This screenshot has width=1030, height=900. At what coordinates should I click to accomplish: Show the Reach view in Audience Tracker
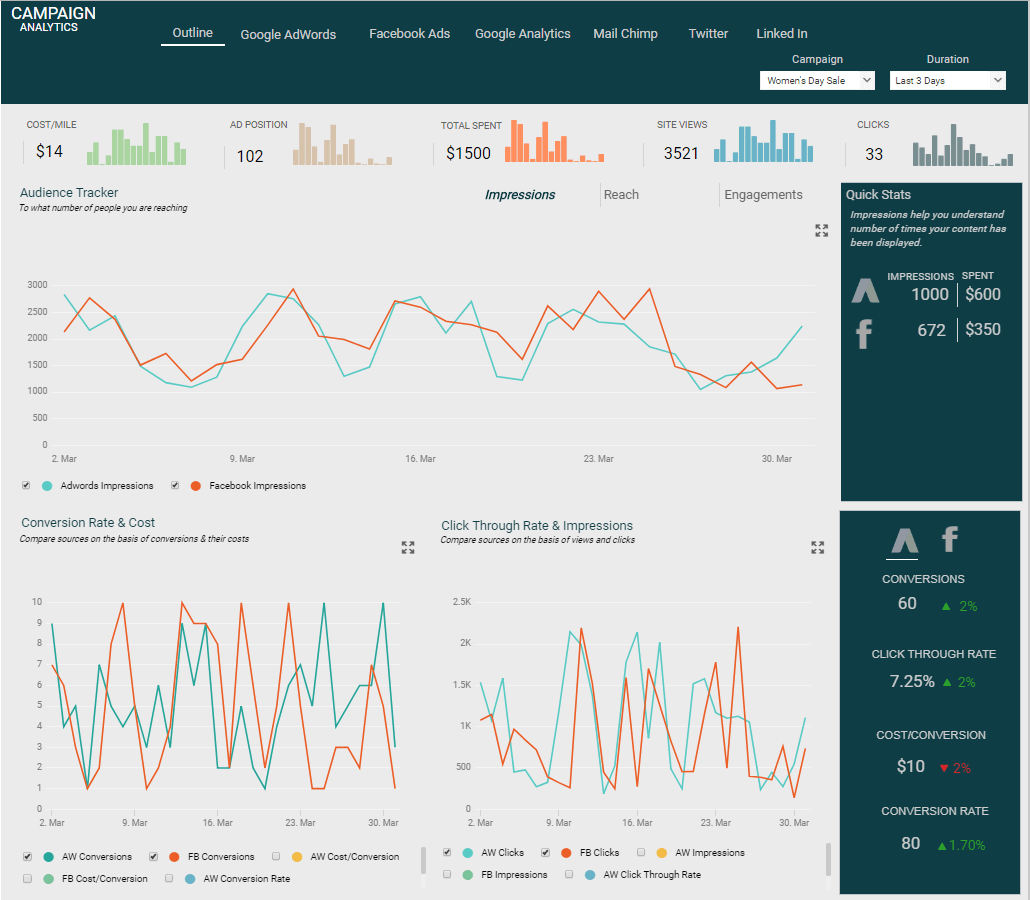coord(621,195)
